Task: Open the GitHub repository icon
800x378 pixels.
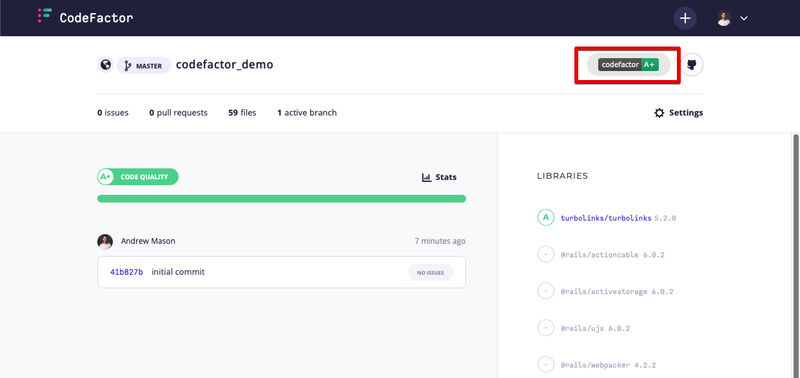Action: click(692, 65)
